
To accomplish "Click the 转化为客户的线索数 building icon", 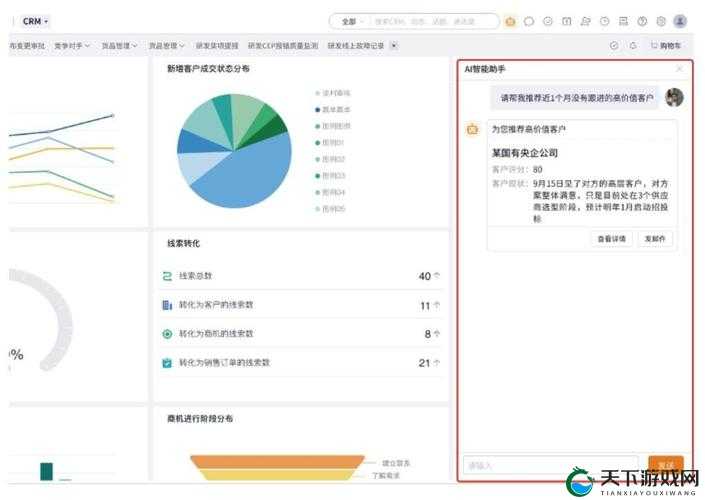I will click(167, 305).
